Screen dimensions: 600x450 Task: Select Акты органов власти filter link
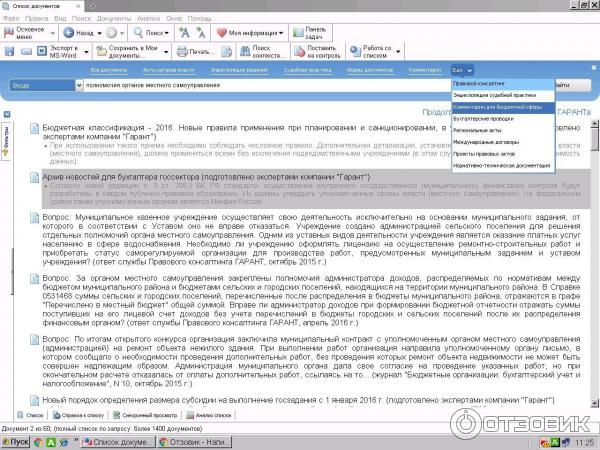click(168, 70)
